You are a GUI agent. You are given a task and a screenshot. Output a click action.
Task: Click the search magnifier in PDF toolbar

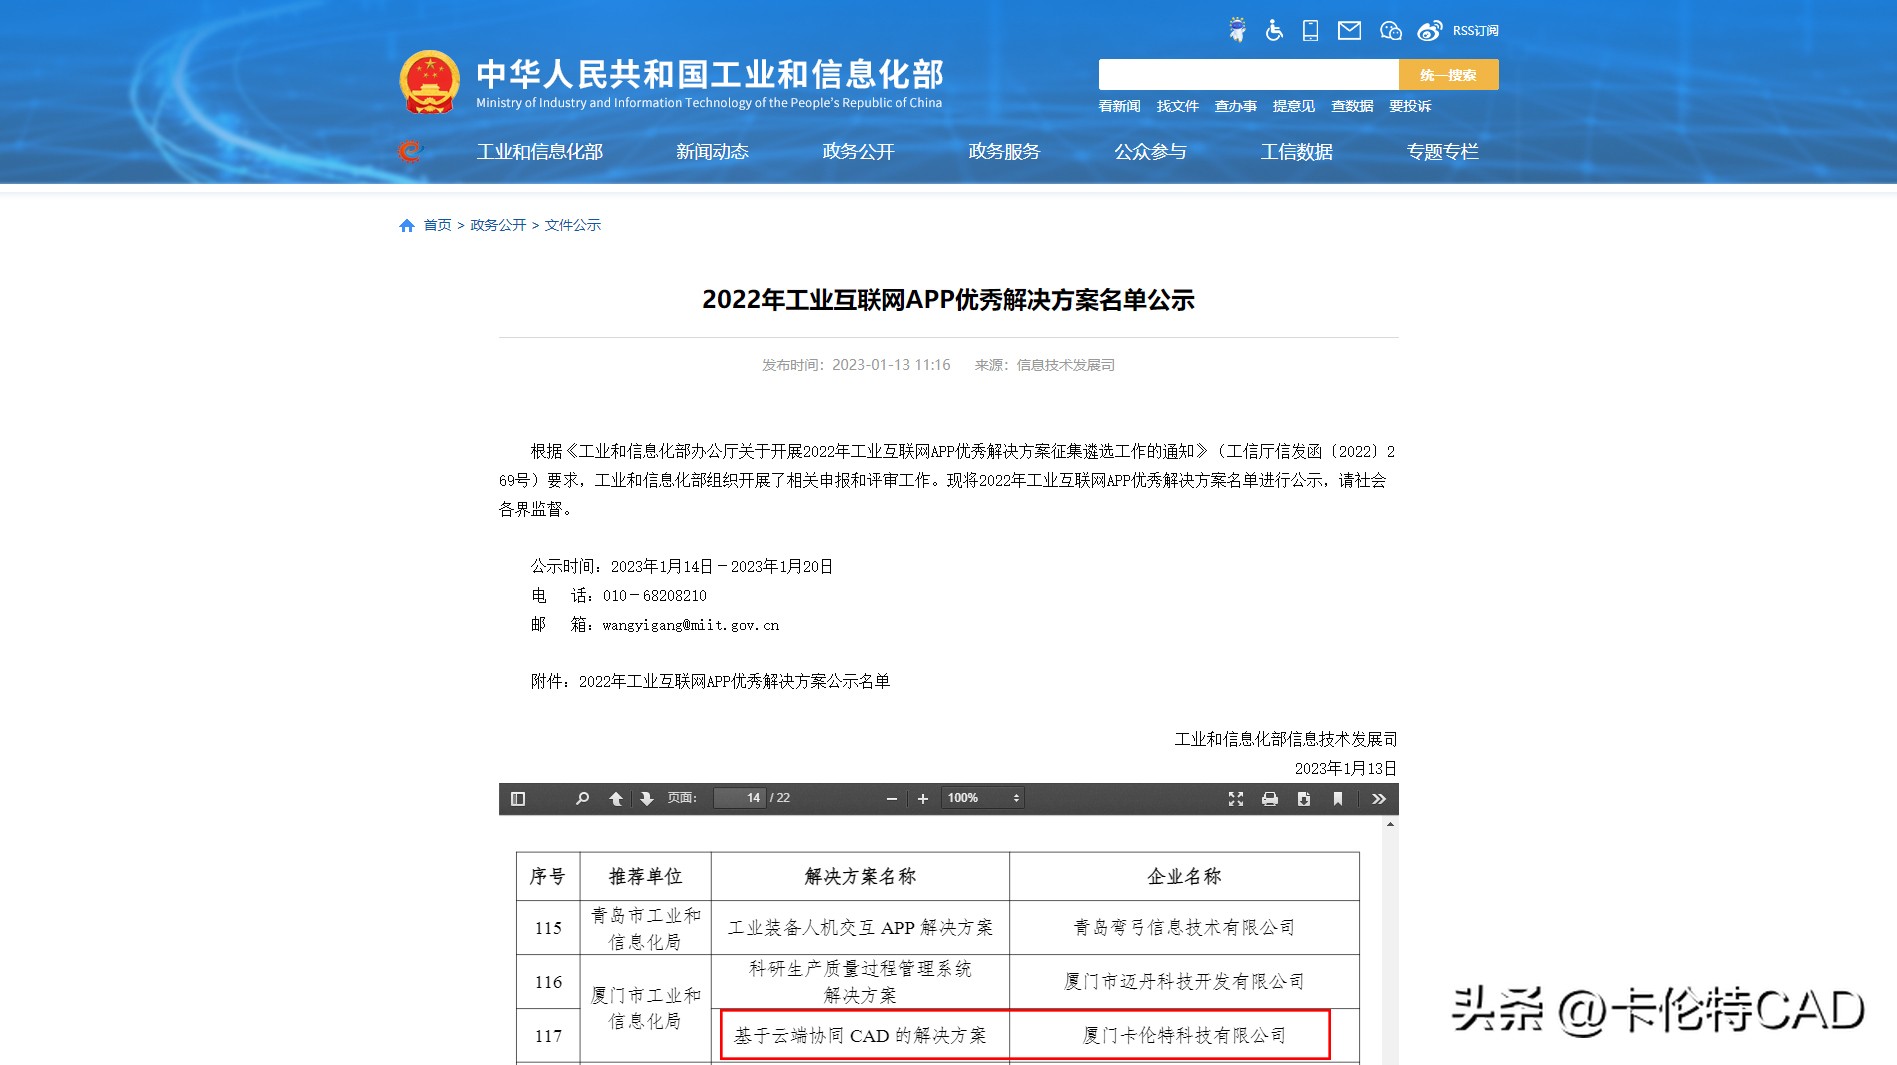[582, 798]
